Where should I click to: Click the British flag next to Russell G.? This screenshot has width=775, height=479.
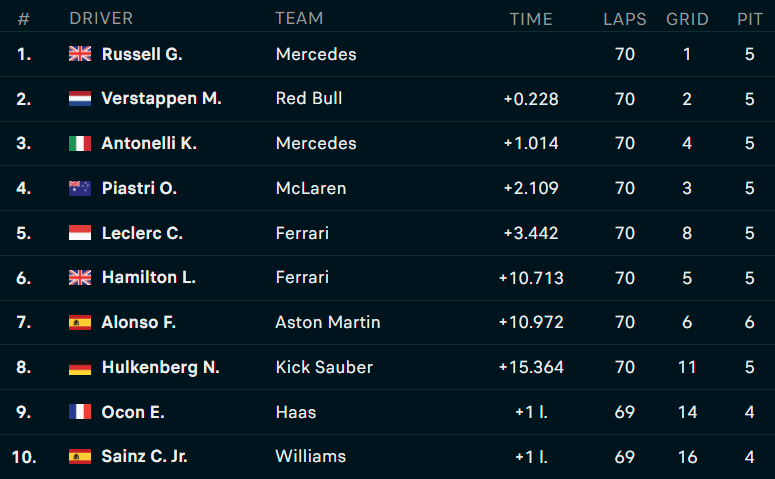pos(80,54)
